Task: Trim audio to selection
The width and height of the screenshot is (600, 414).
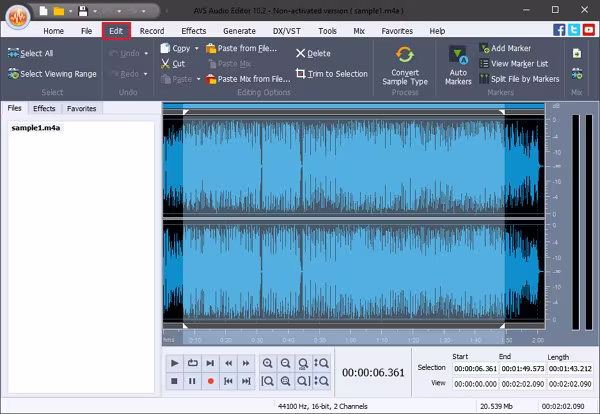Action: [x=331, y=74]
